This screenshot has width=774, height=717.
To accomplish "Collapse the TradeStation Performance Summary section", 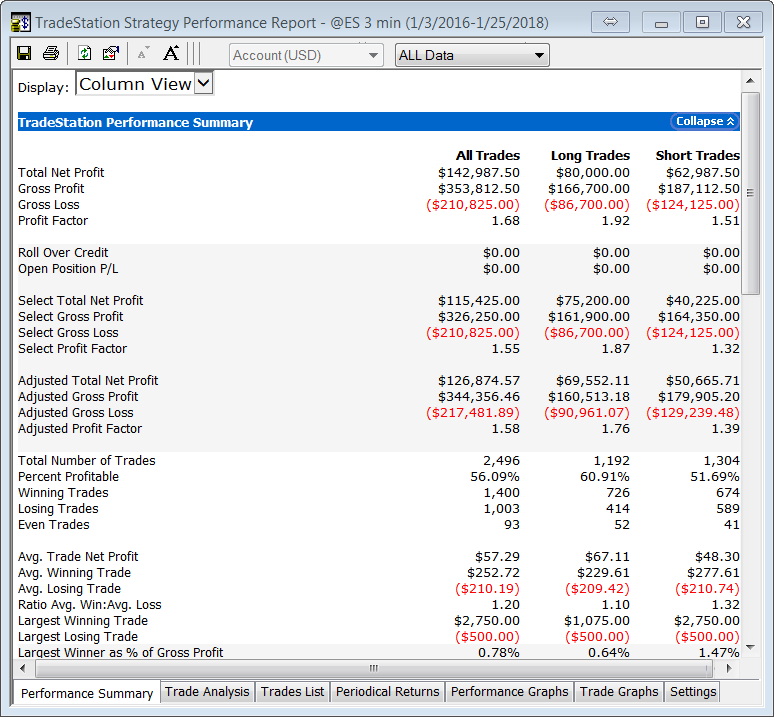I will (705, 121).
